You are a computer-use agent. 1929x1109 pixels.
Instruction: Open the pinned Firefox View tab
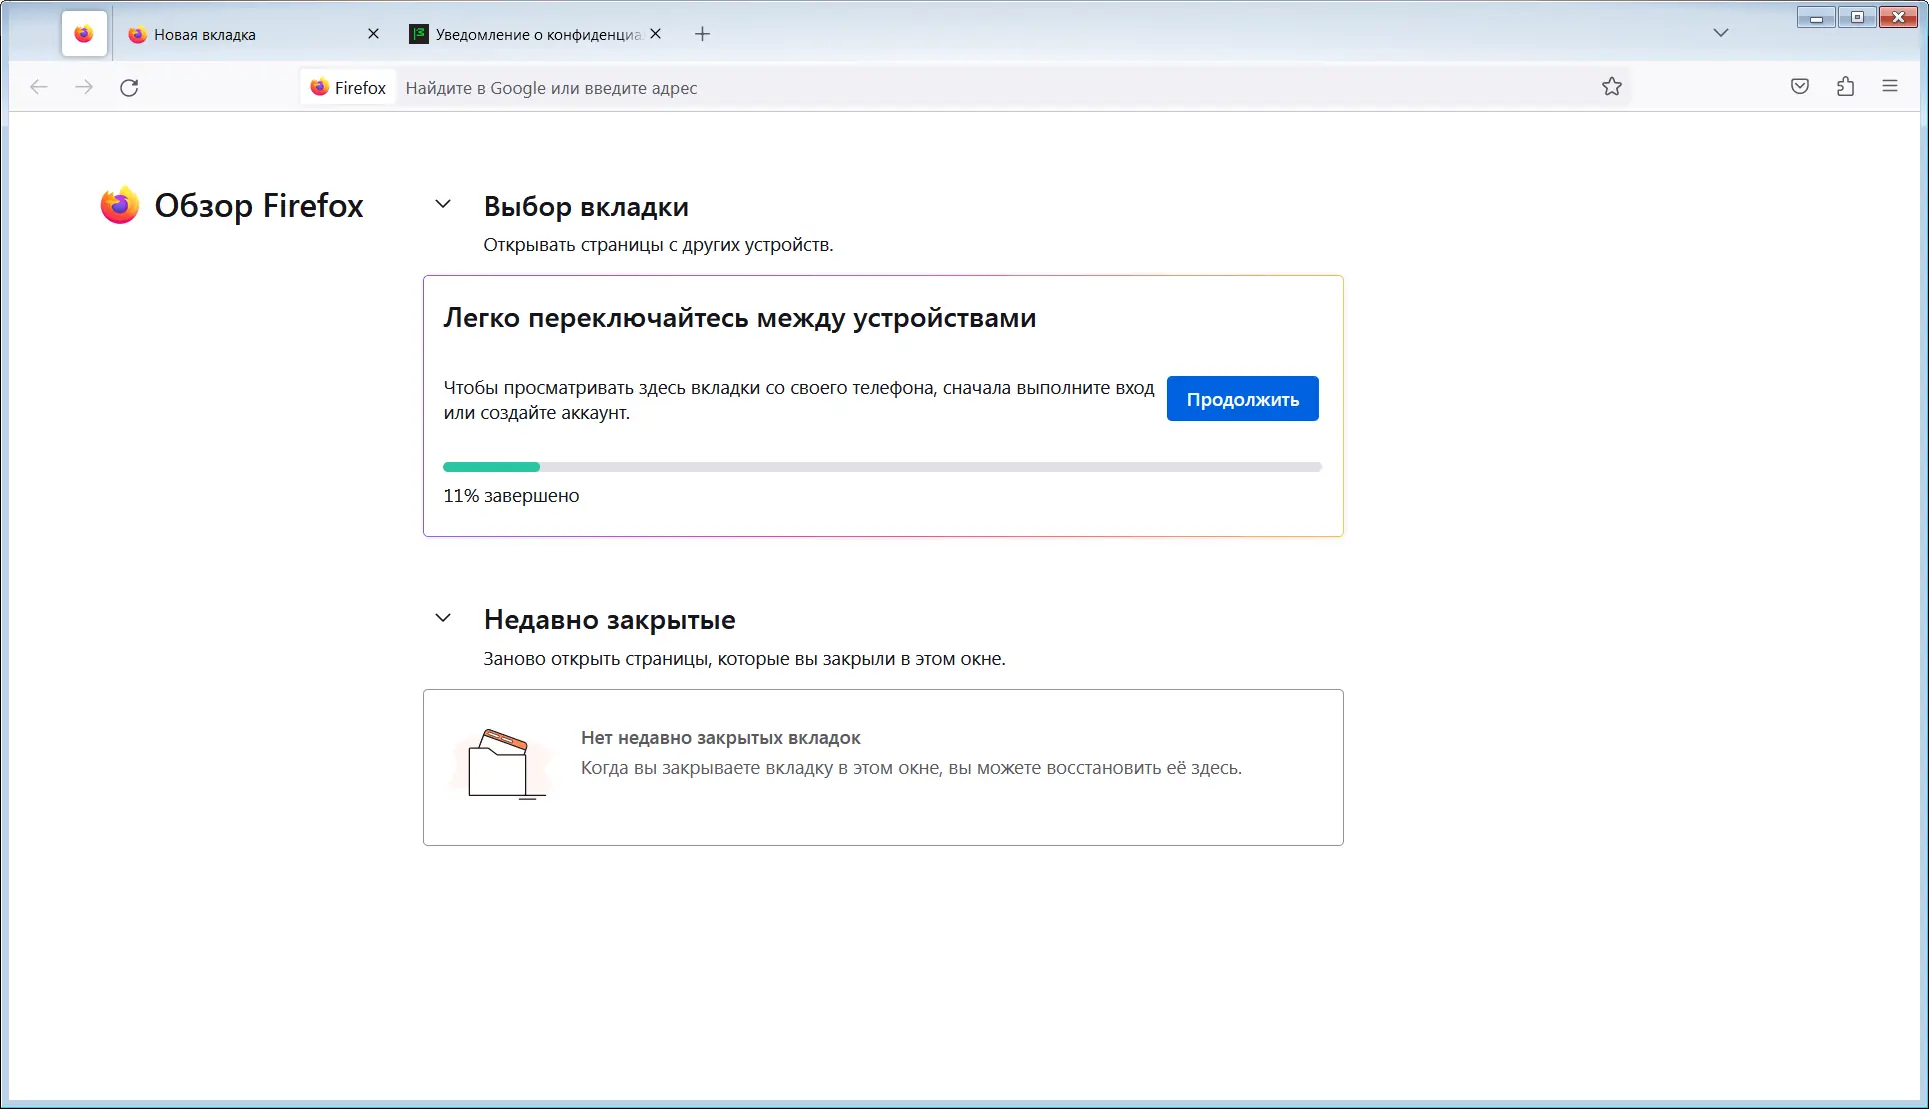pos(84,34)
